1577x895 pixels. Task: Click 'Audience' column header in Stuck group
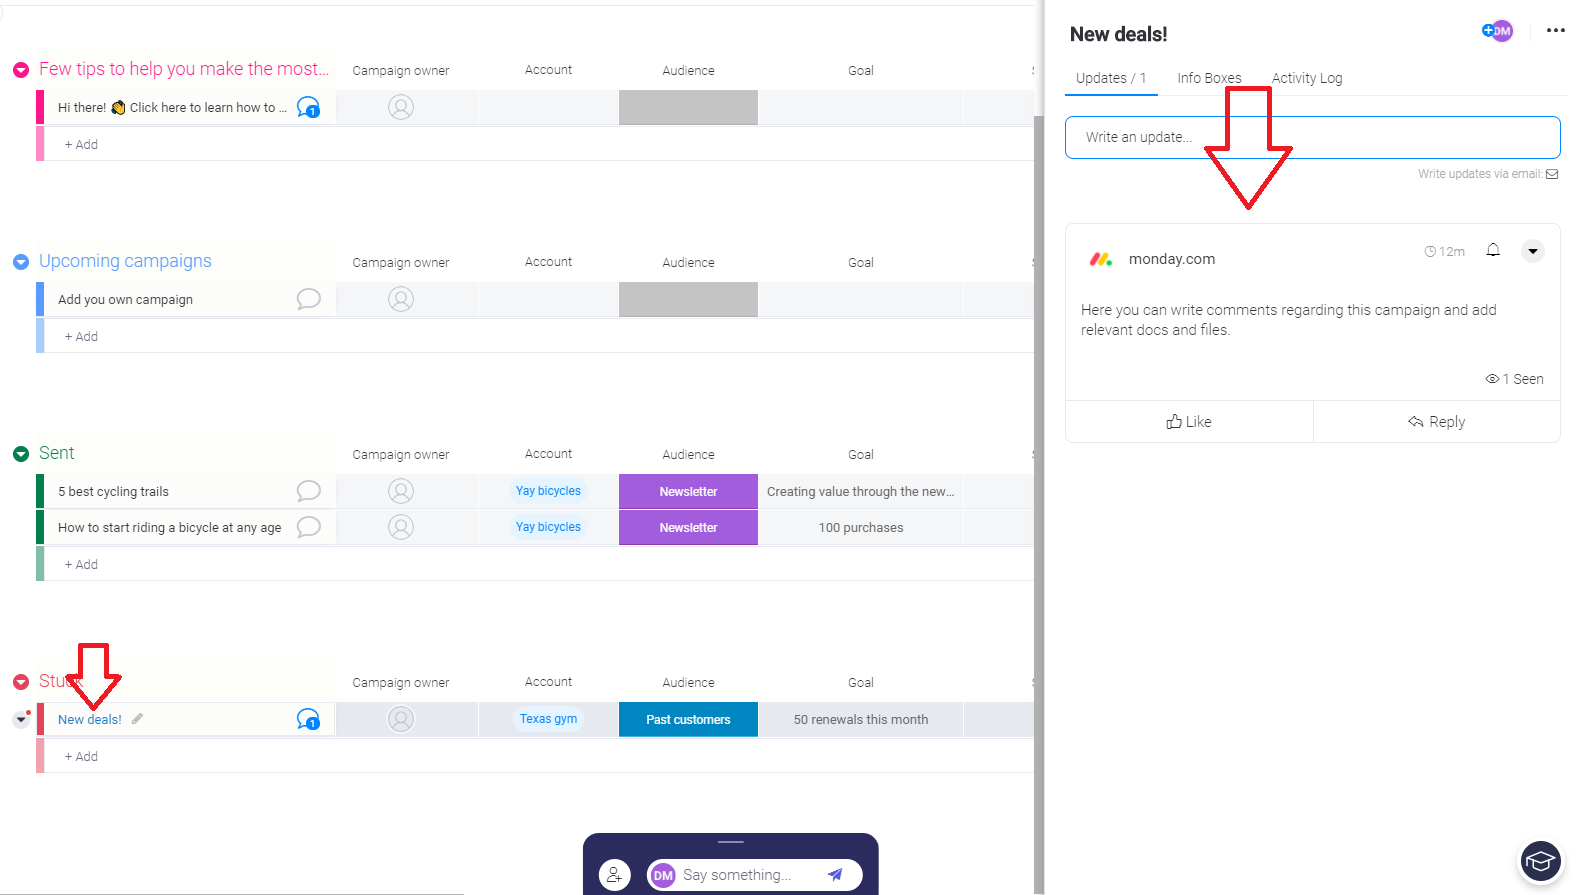point(688,682)
